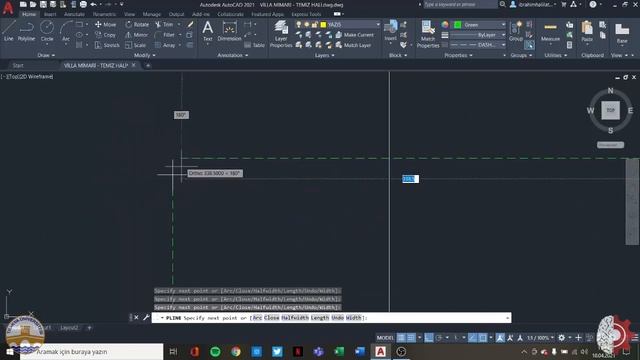Click the TOP face of ViewCube
The height and width of the screenshot is (360, 640).
coord(610,110)
